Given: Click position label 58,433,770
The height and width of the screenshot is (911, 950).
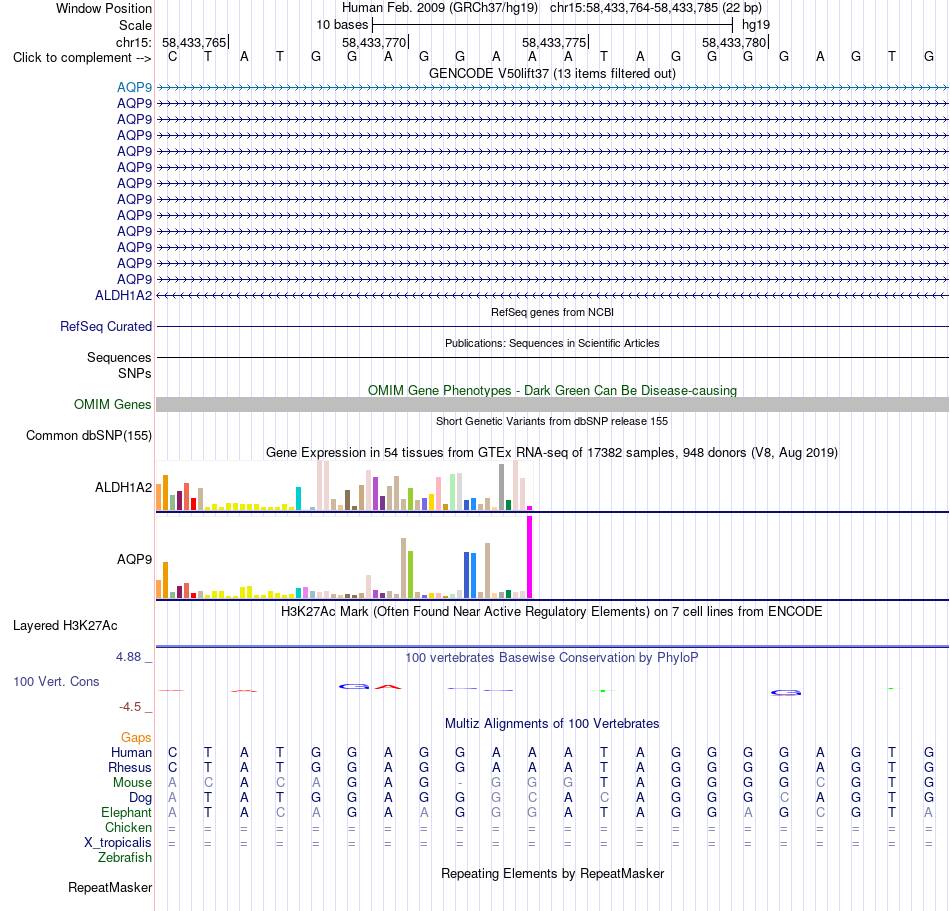Looking at the screenshot, I should click(x=374, y=42).
